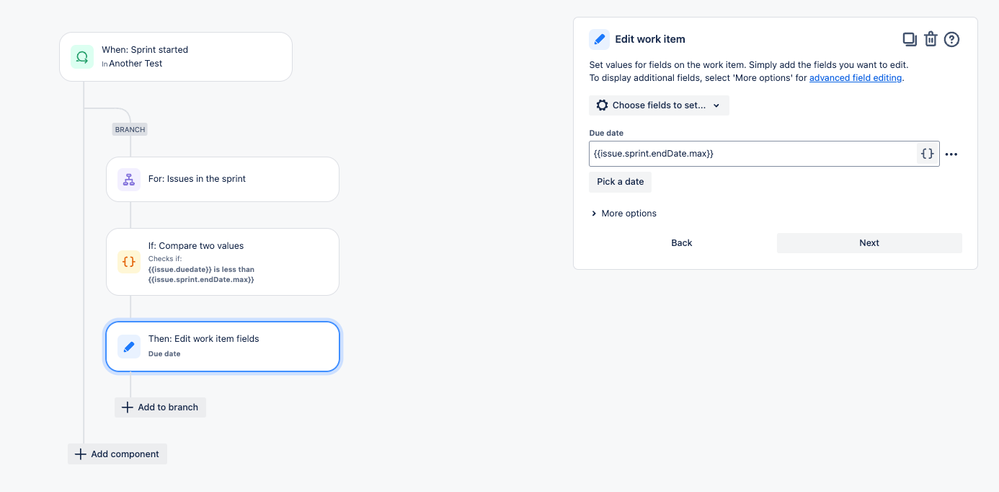This screenshot has height=492, width=999.
Task: Expand More options
Action: tap(624, 213)
